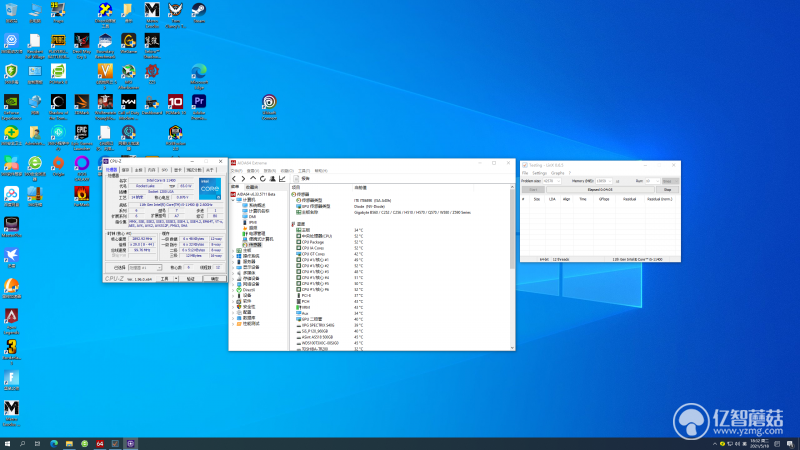Click CPU Package temperature row in AIDA64
Viewport: 800px width, 450px height.
click(330, 242)
